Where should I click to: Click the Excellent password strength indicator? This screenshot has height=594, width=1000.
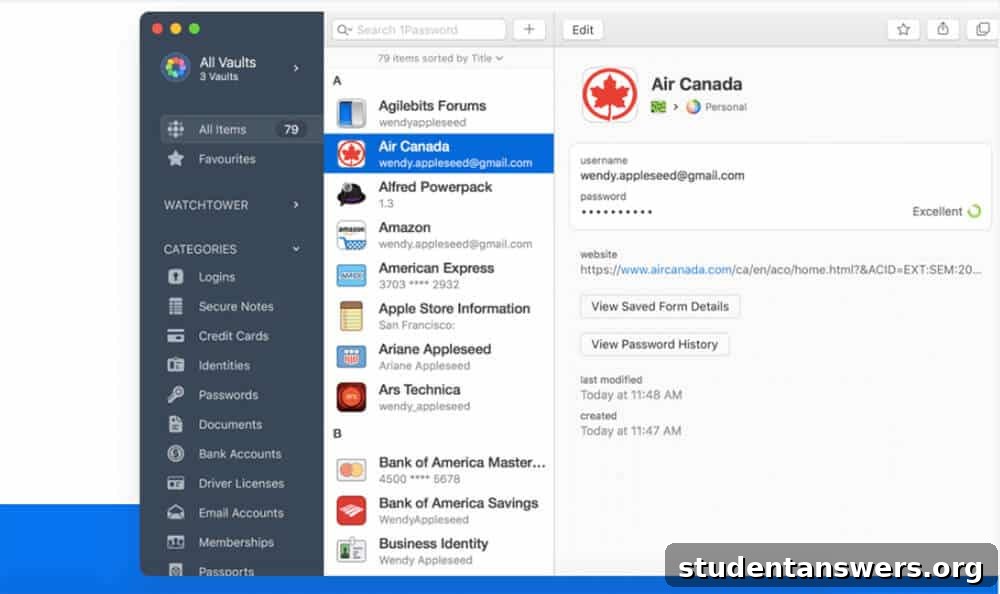tap(946, 211)
